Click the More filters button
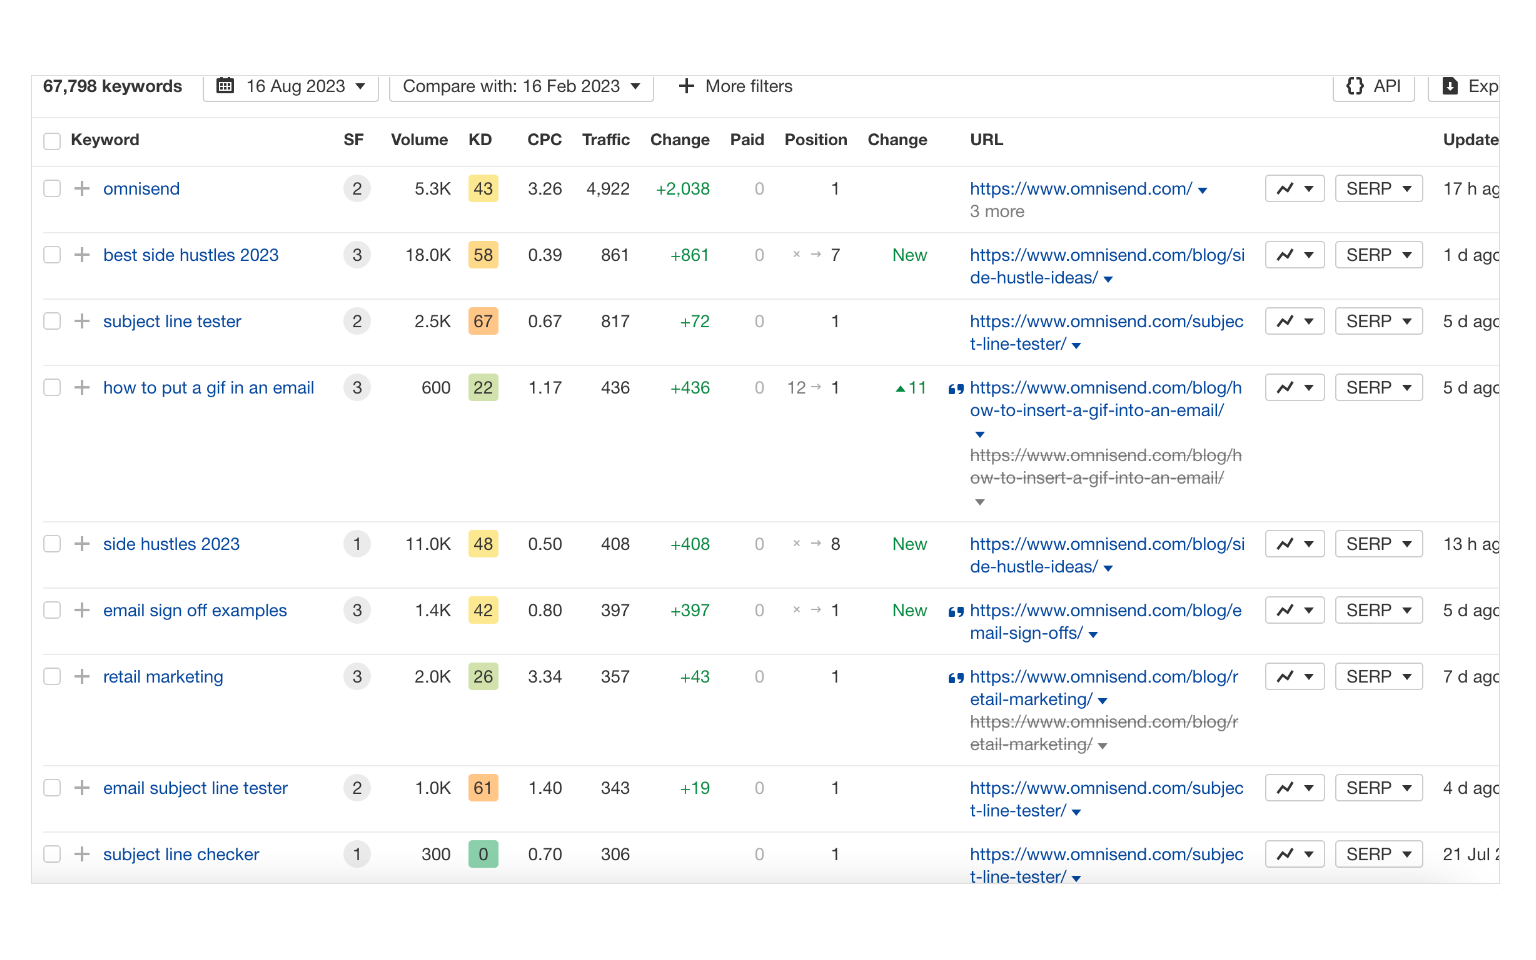Screen dimensions: 1536x960 (x=735, y=87)
